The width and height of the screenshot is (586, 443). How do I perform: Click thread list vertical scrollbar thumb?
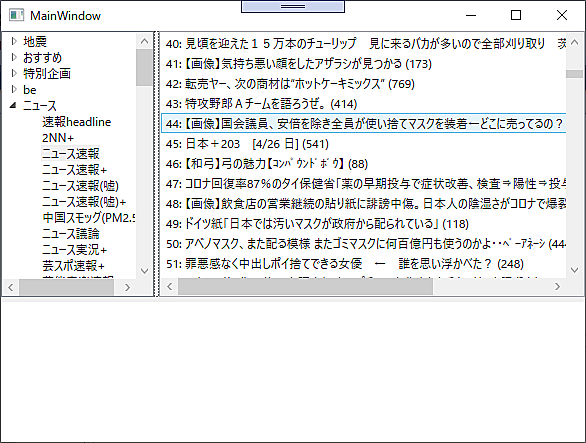[574, 74]
